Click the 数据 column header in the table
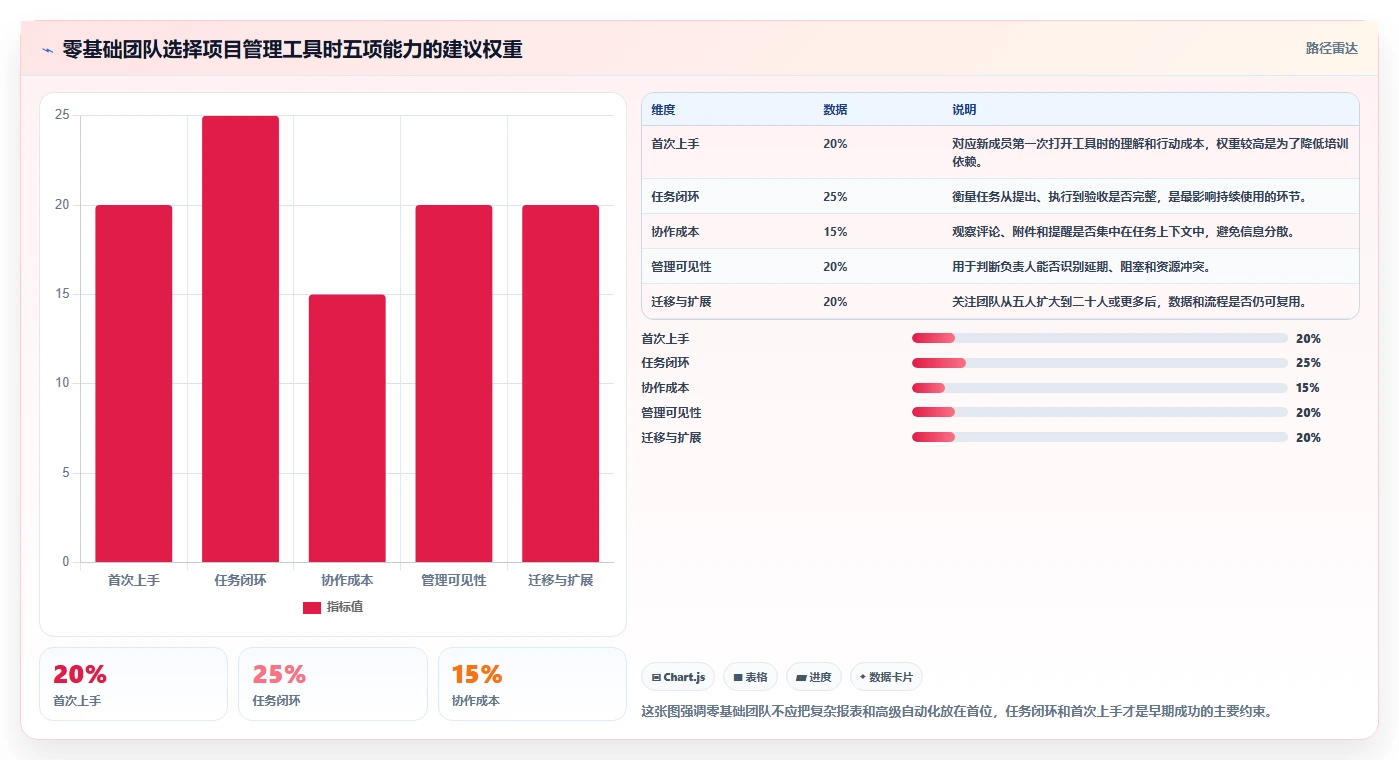1399x760 pixels. [835, 109]
